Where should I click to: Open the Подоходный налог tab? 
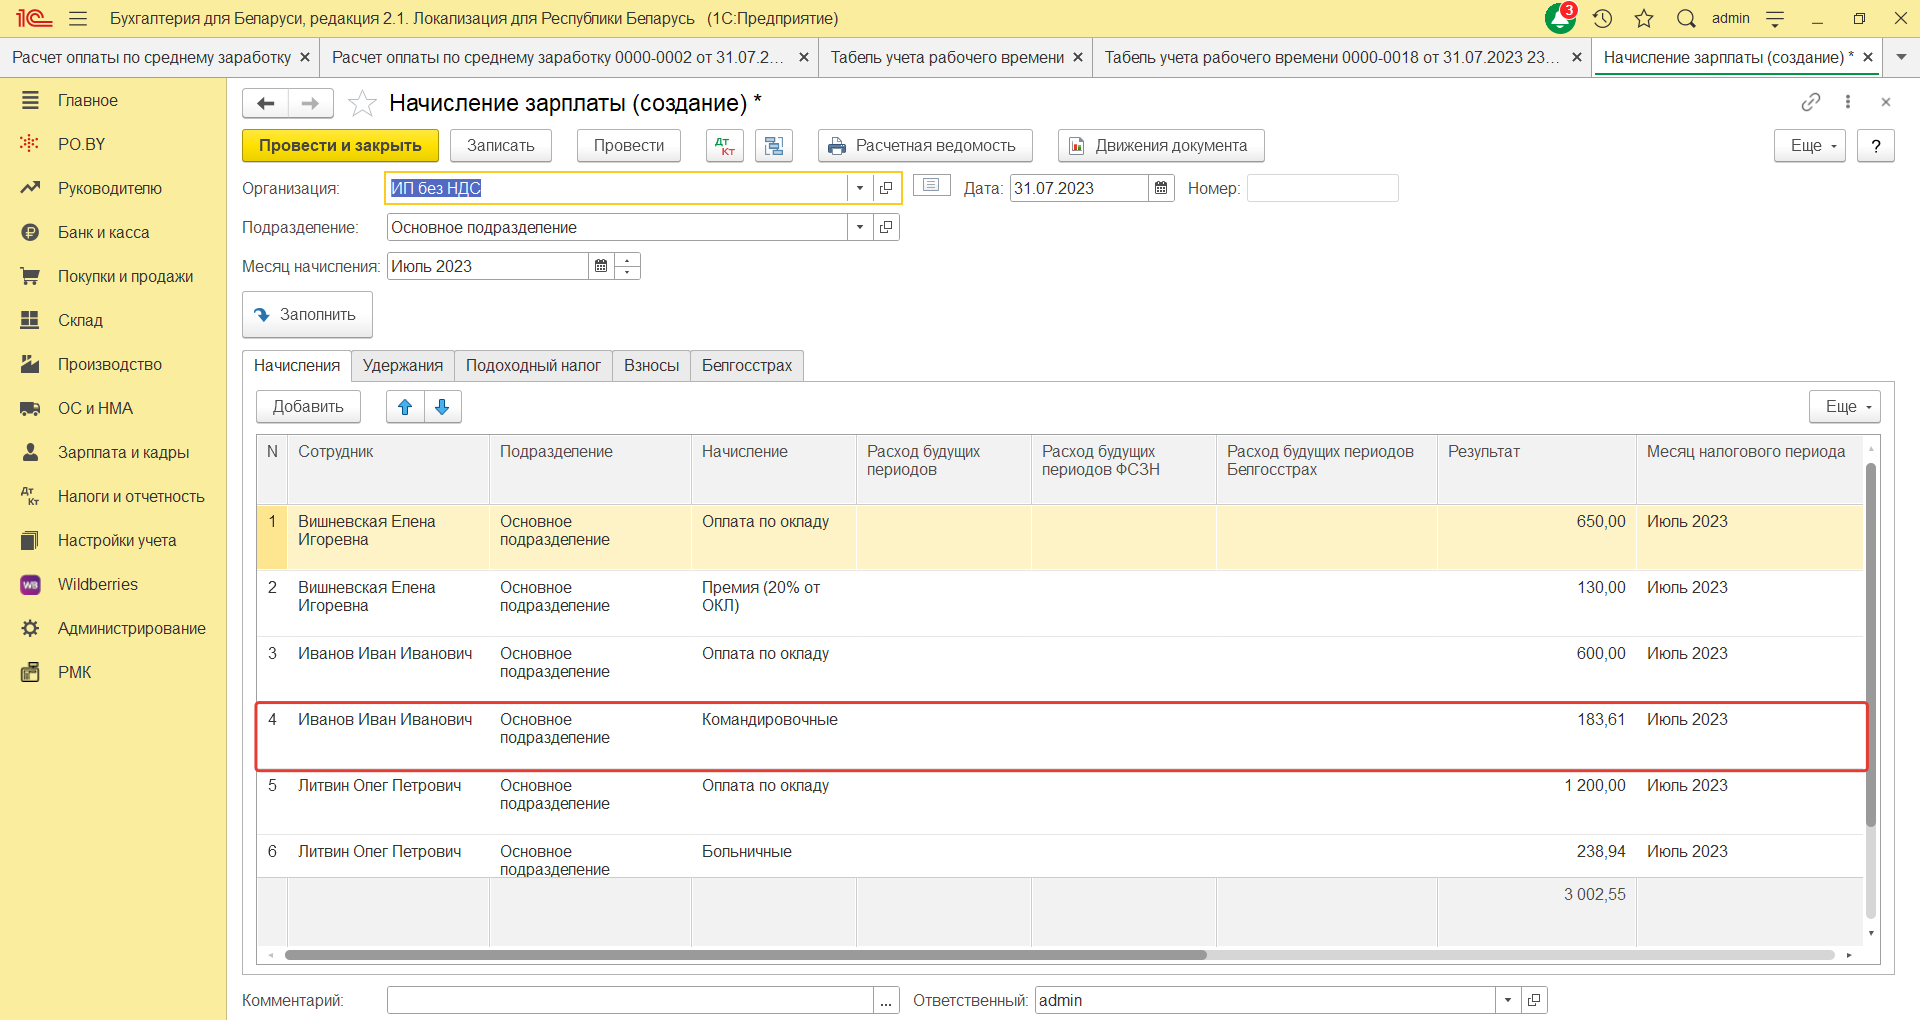533,366
